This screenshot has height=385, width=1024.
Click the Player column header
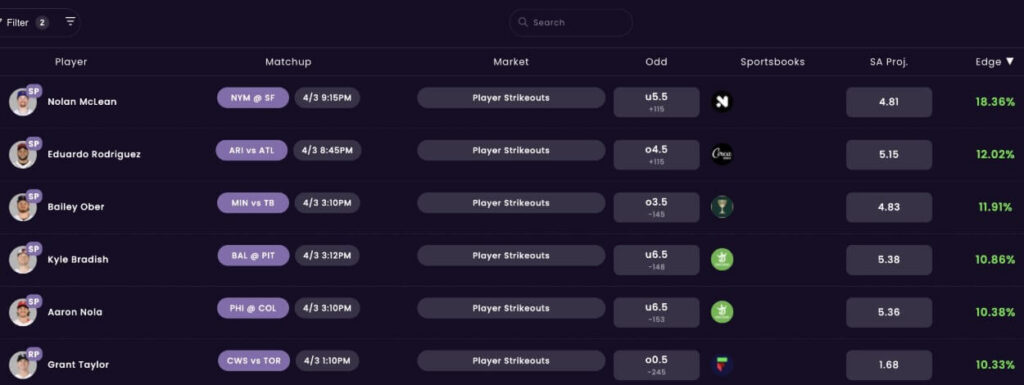click(x=71, y=62)
